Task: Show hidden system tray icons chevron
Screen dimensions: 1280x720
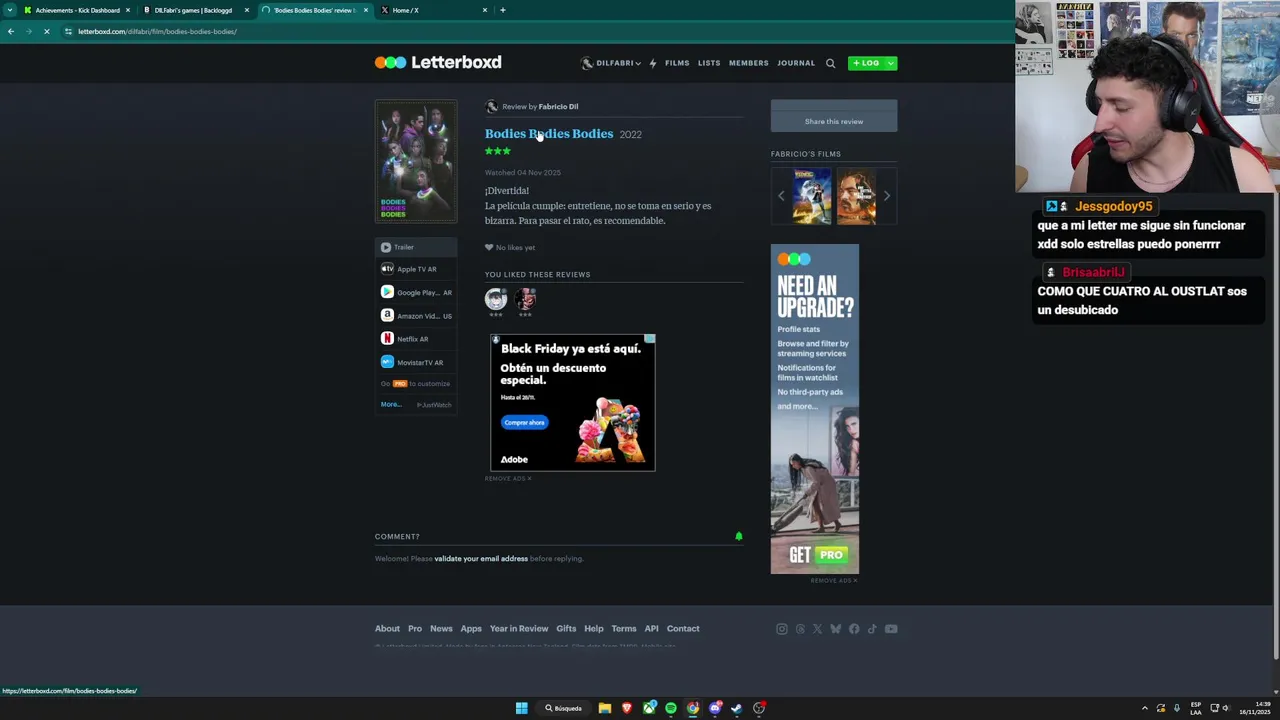Action: [1145, 708]
